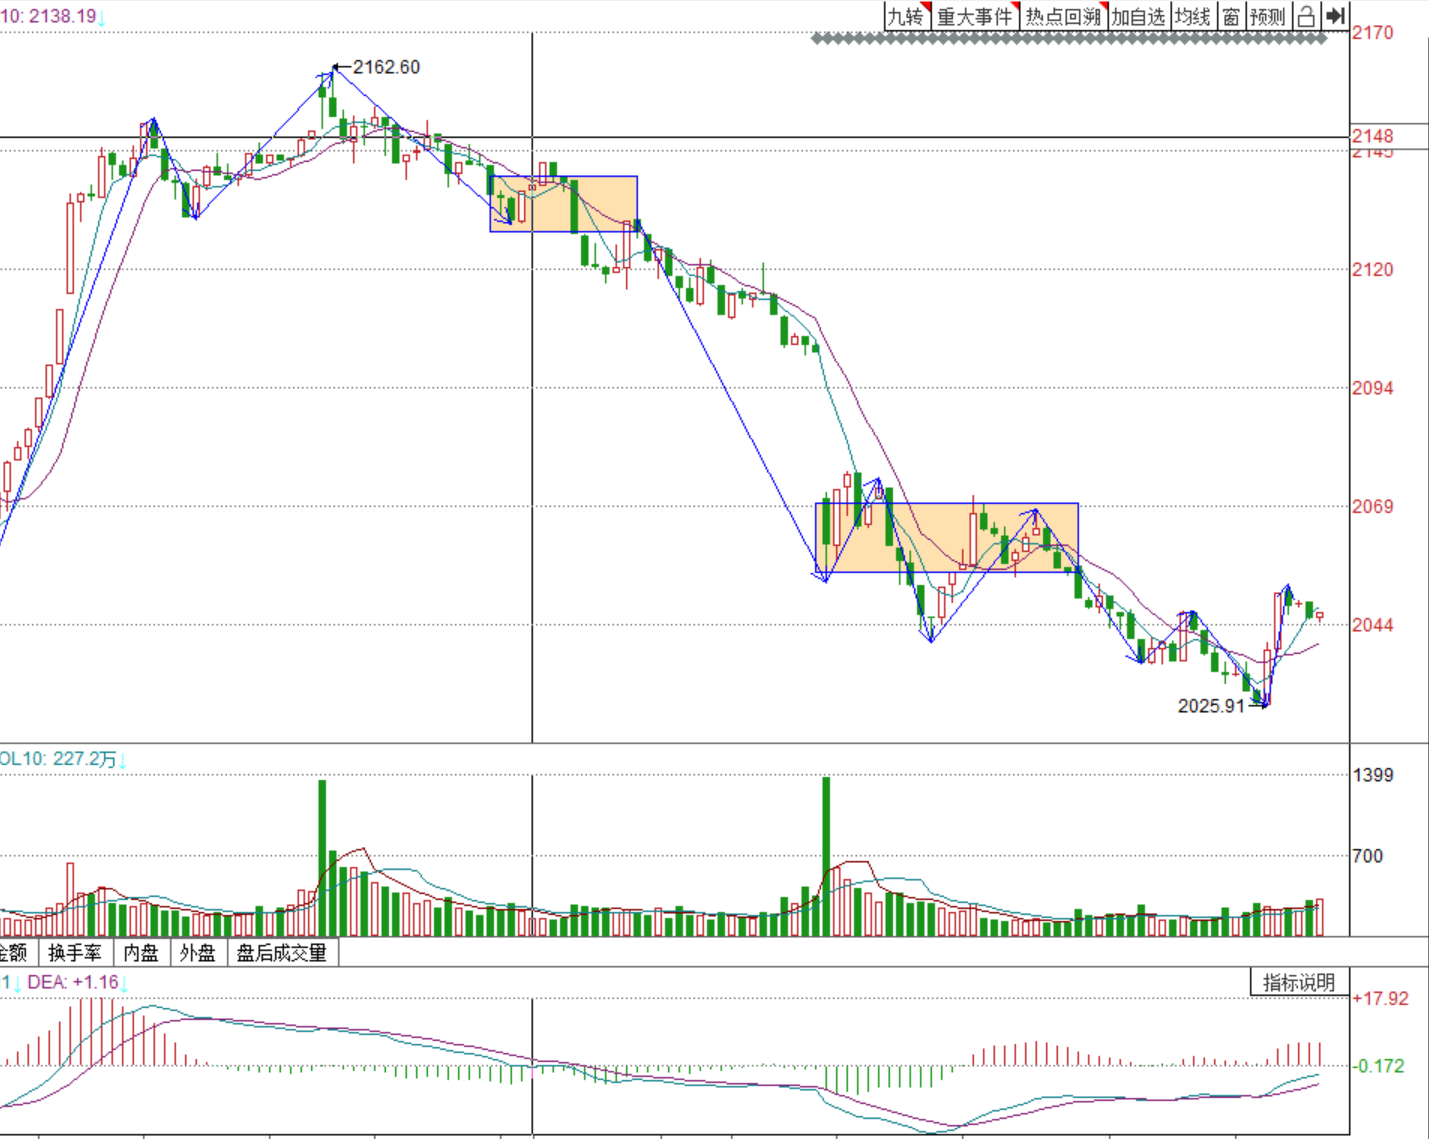Click the cyan arrow next to VOL10 227.2万
The height and width of the screenshot is (1139, 1429).
122,760
